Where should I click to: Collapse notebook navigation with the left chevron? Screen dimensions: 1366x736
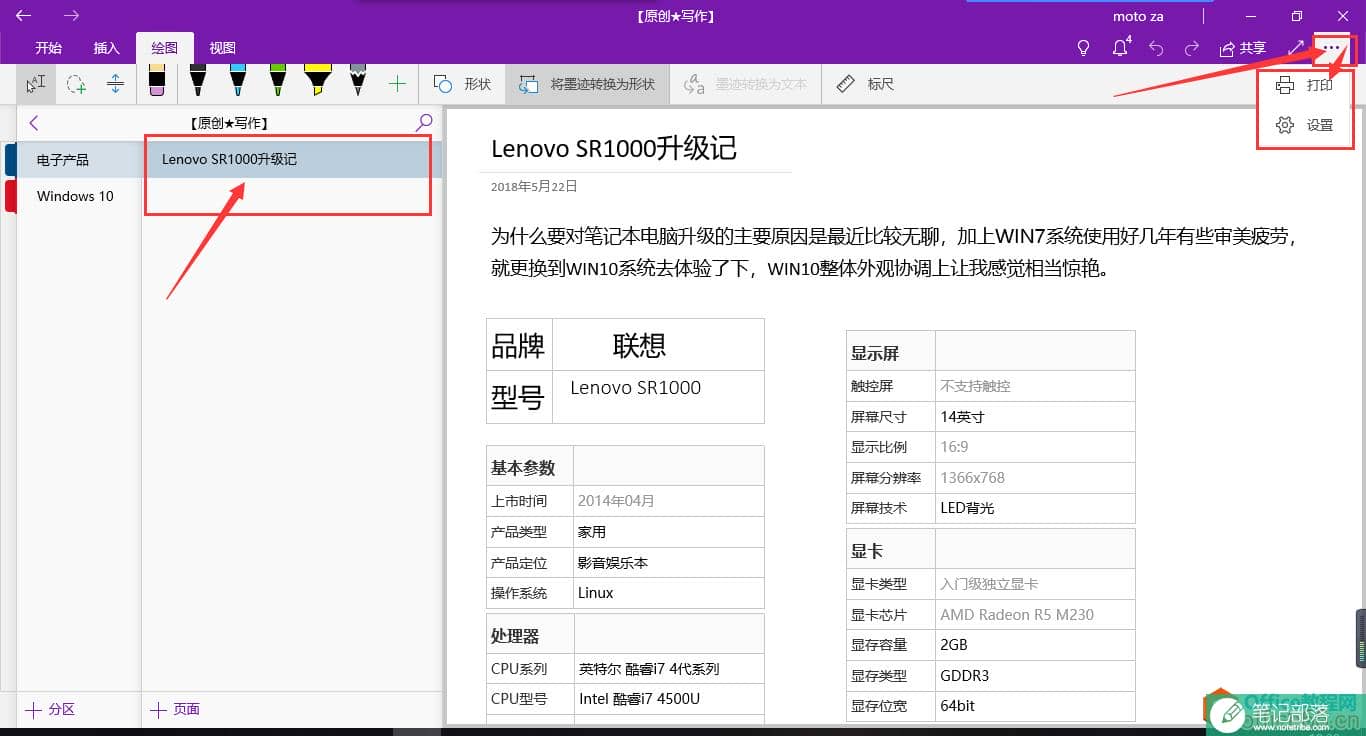[33, 123]
